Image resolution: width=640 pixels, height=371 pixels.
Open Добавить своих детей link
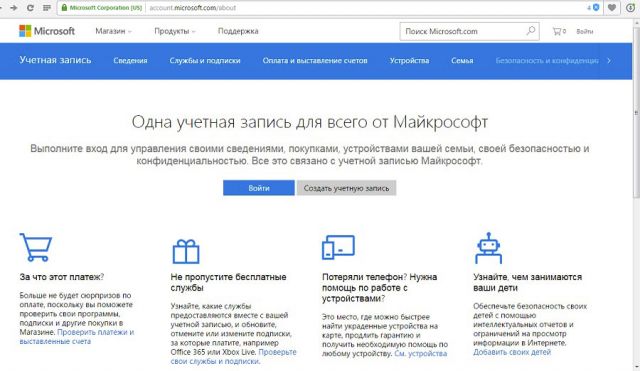coord(512,352)
